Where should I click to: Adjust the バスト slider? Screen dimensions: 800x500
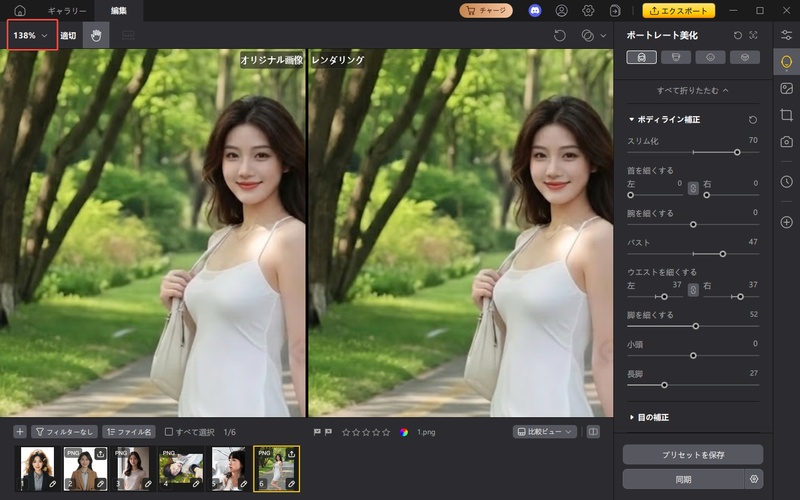722,254
